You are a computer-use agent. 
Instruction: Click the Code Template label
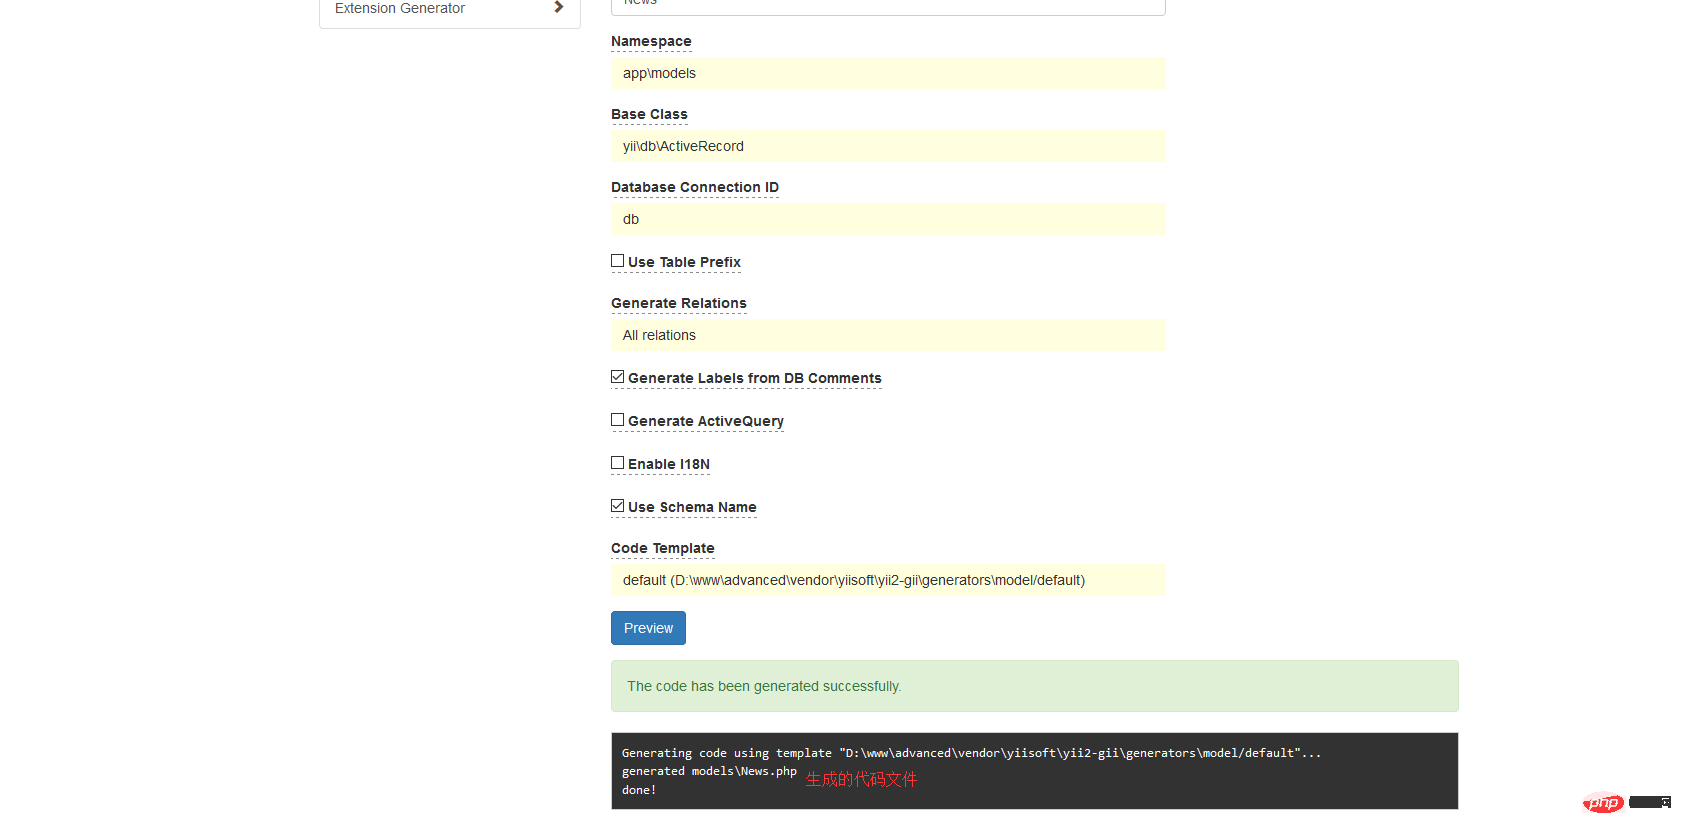[663, 548]
